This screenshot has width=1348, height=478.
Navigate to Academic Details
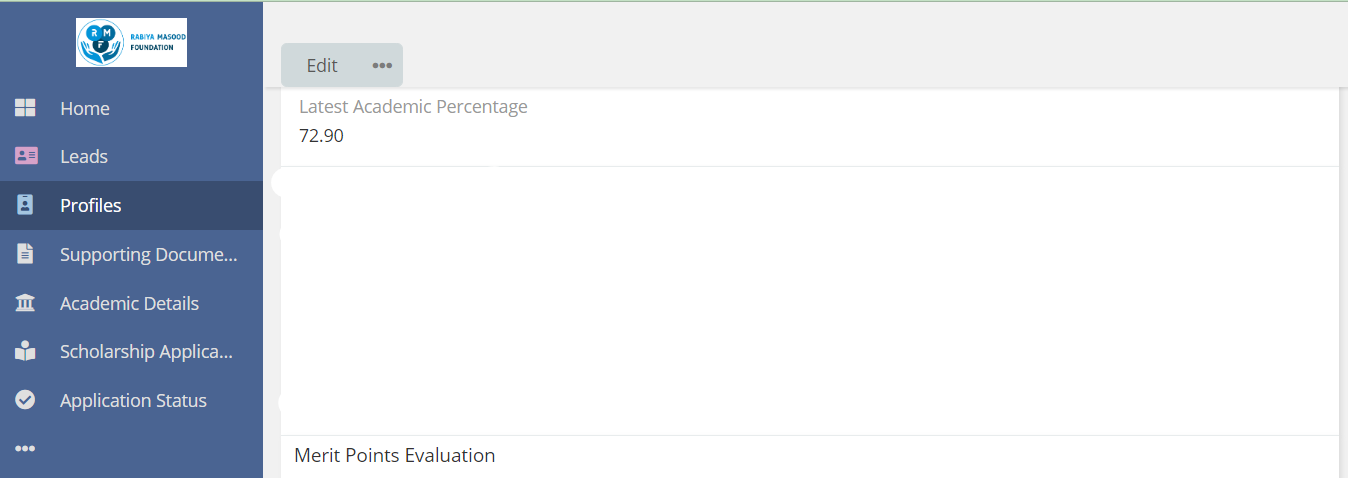click(x=129, y=303)
